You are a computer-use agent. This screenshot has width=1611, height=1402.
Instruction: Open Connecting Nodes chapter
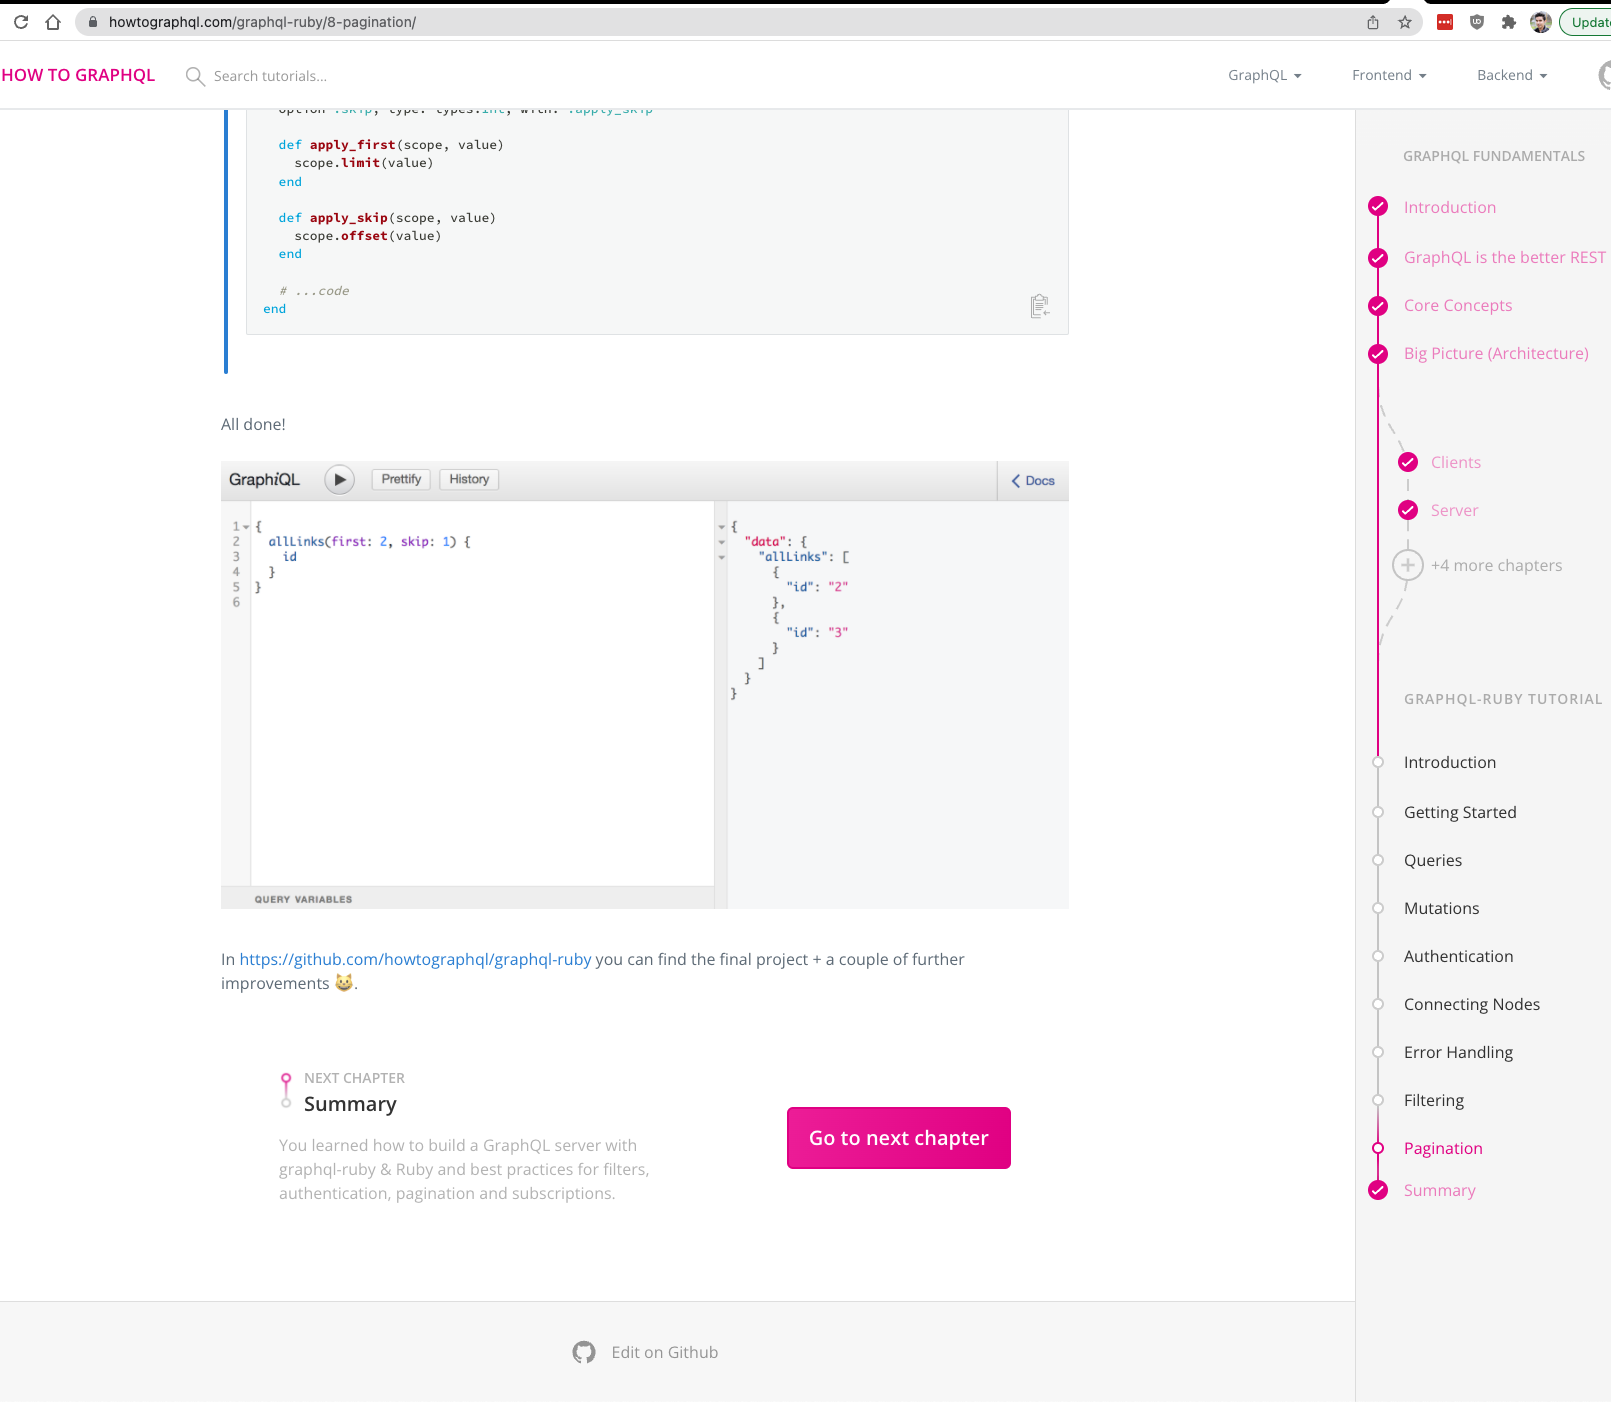point(1471,1004)
